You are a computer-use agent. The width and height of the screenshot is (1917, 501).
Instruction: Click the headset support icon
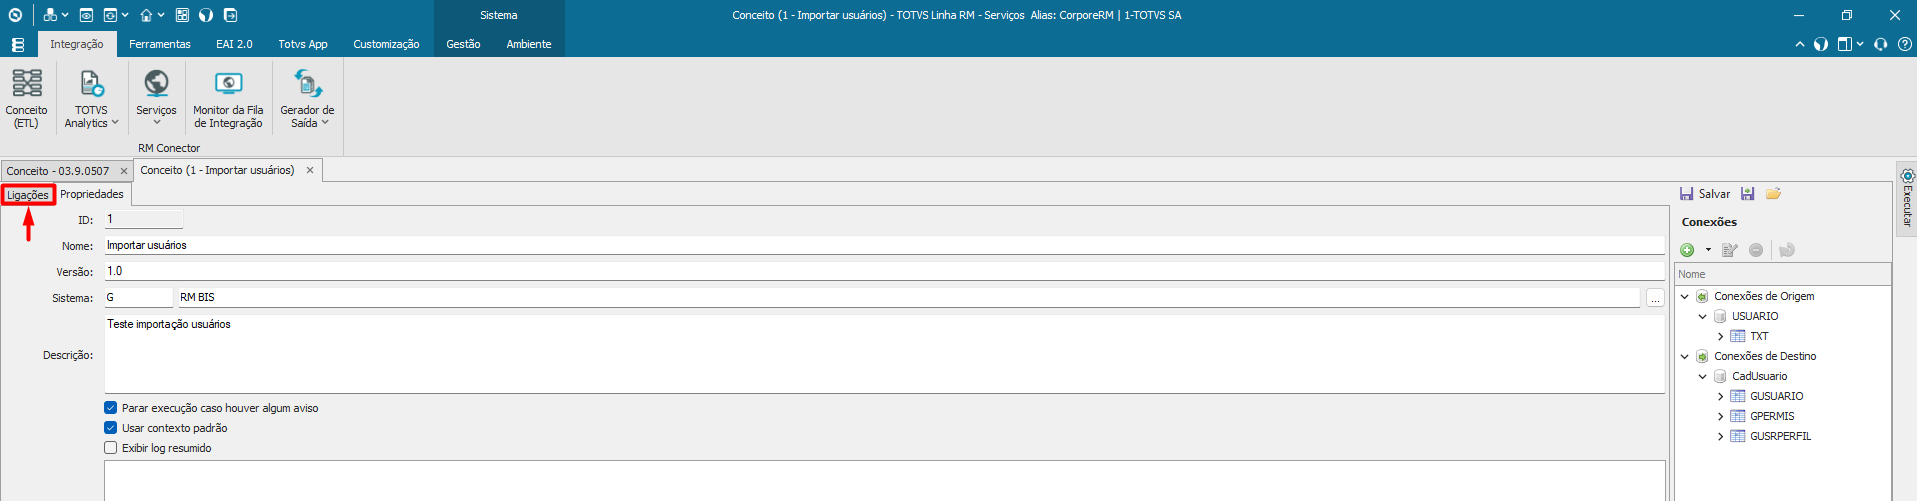1881,44
